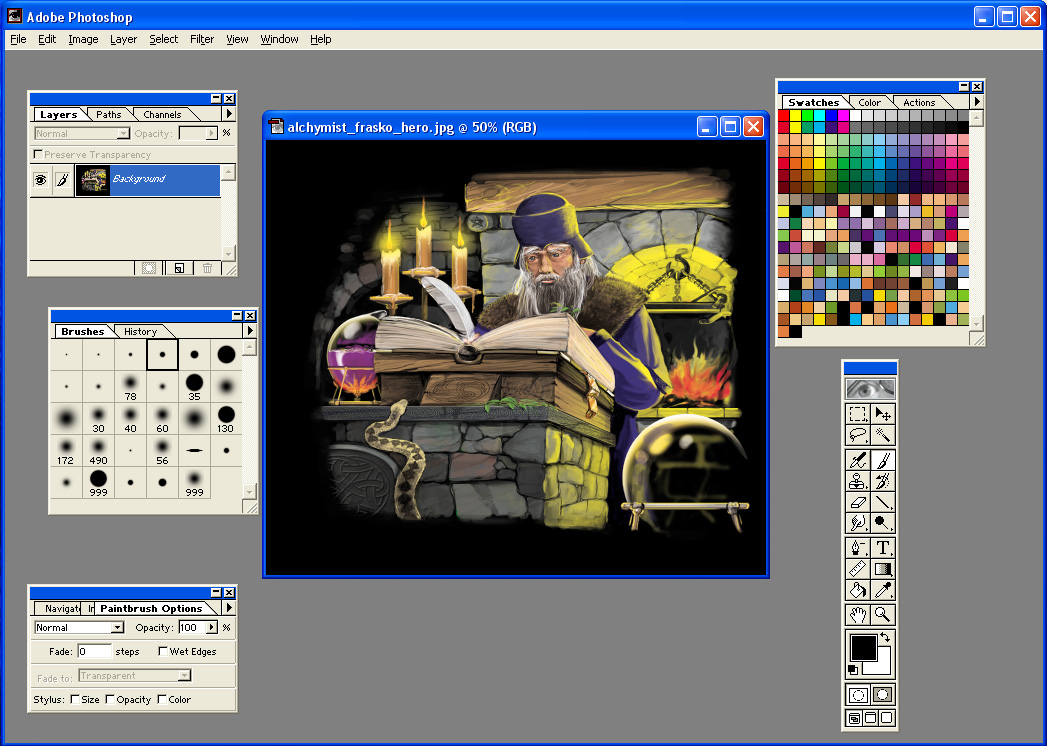This screenshot has width=1047, height=746.
Task: Reset to default black and white colors
Action: [x=853, y=669]
